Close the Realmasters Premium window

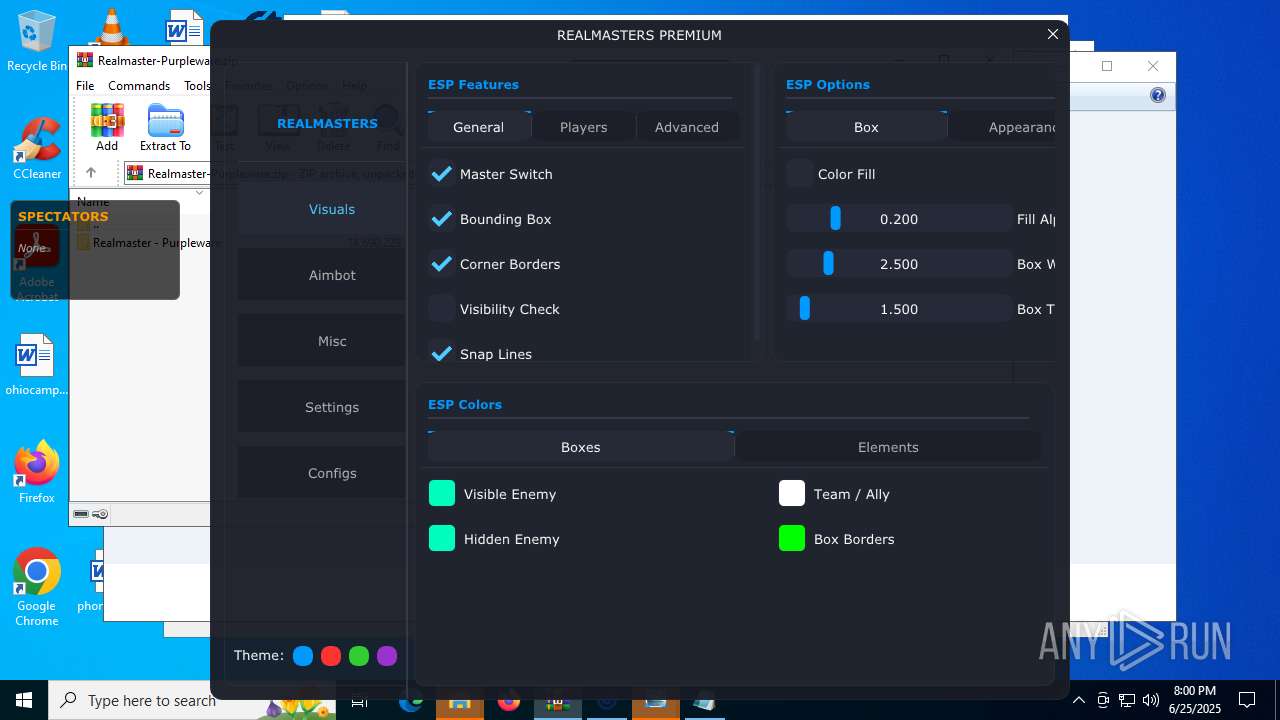point(1052,34)
